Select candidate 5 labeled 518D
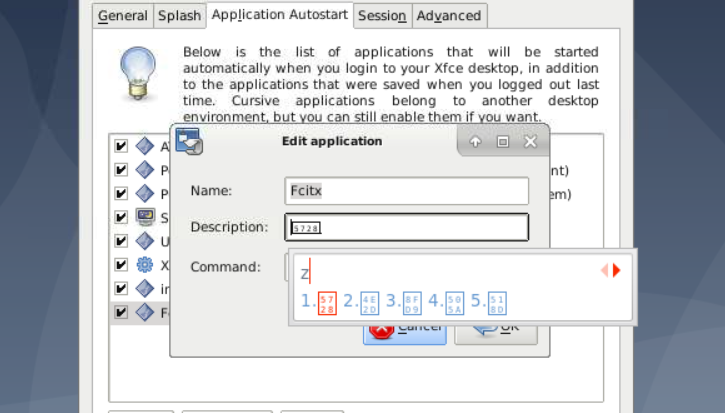 coord(489,303)
